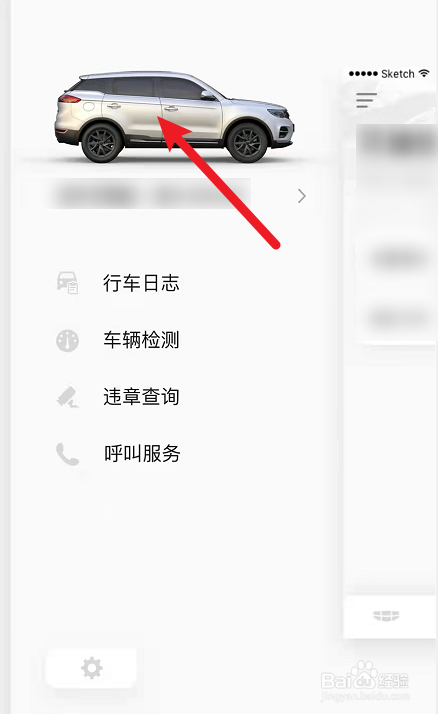Tap the hamburger menu icon
This screenshot has height=714, width=438.
coord(366,100)
